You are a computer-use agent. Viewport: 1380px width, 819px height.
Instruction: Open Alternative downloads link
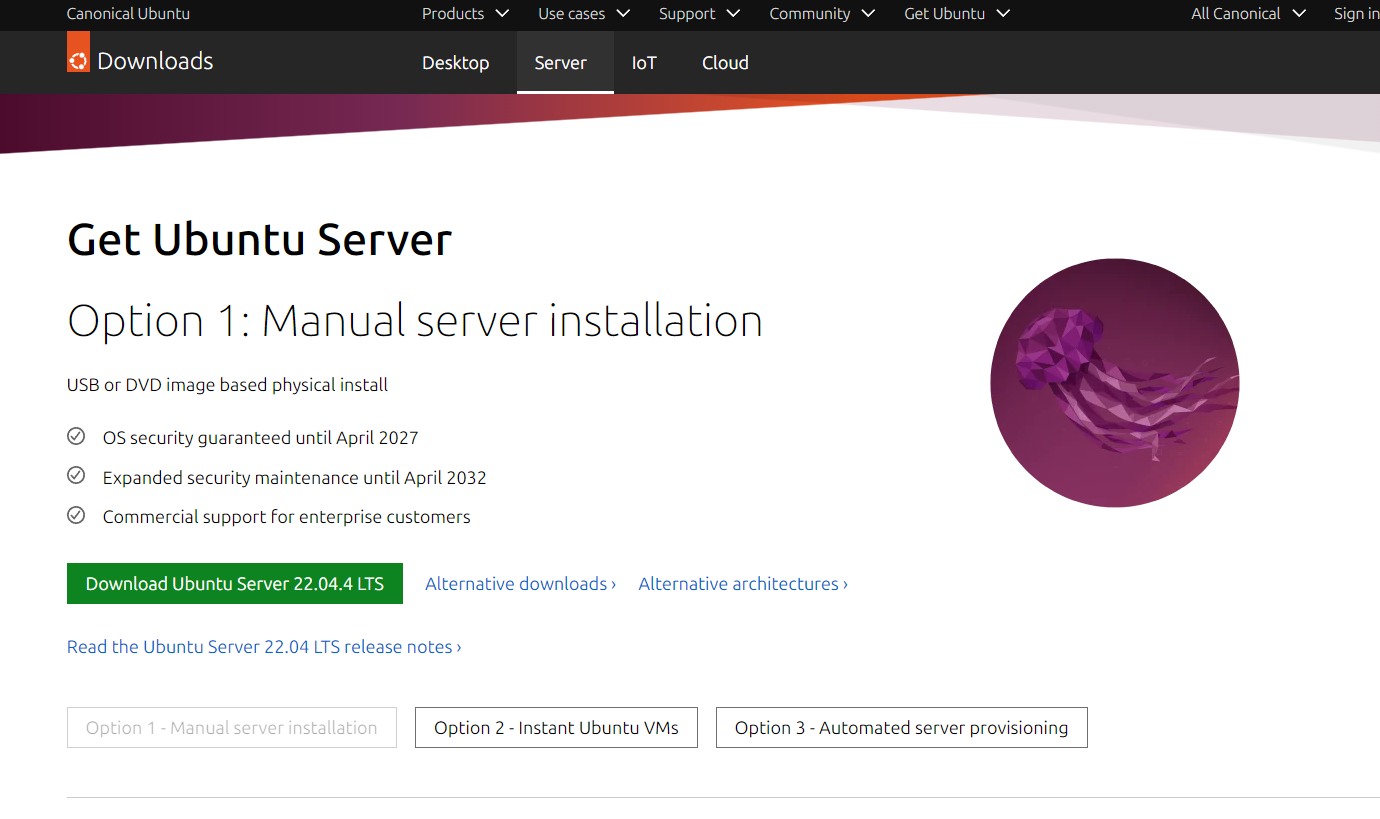520,584
